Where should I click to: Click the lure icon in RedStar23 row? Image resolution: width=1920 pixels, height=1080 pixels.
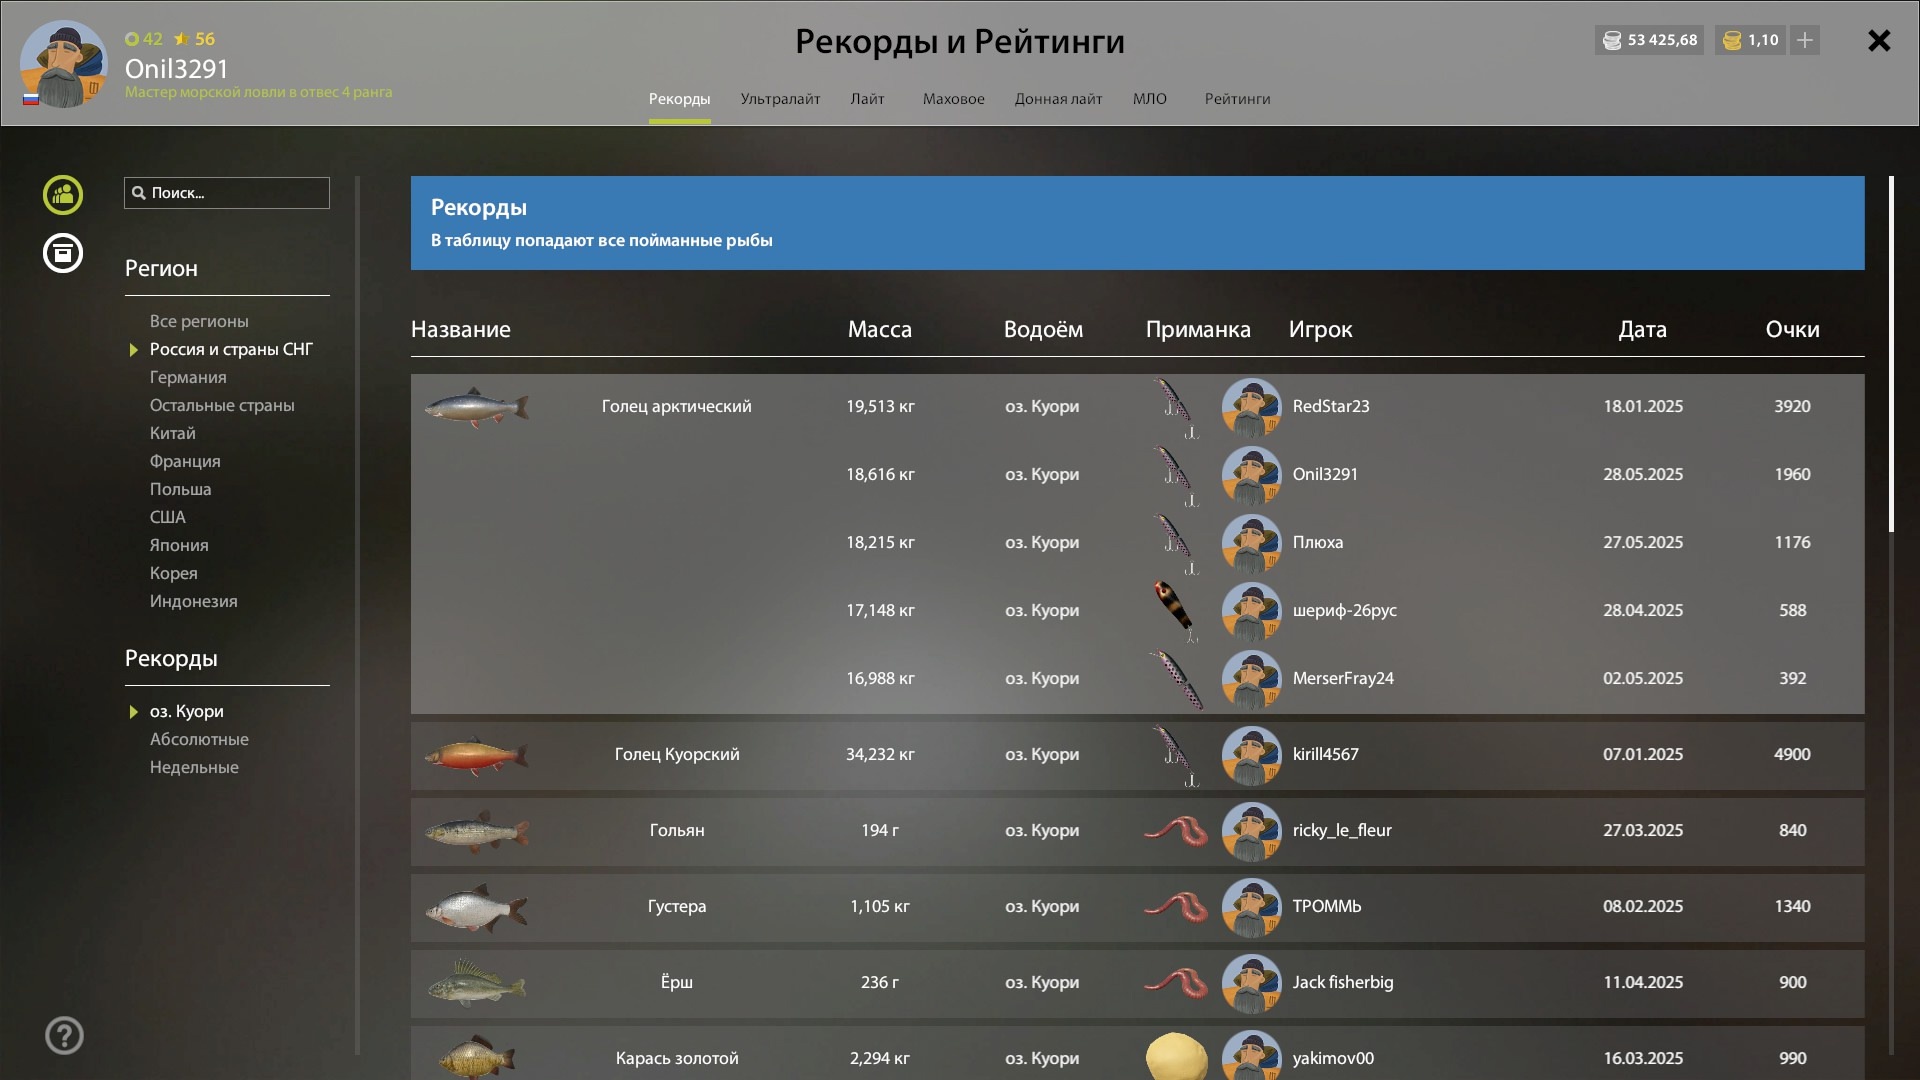click(1176, 408)
